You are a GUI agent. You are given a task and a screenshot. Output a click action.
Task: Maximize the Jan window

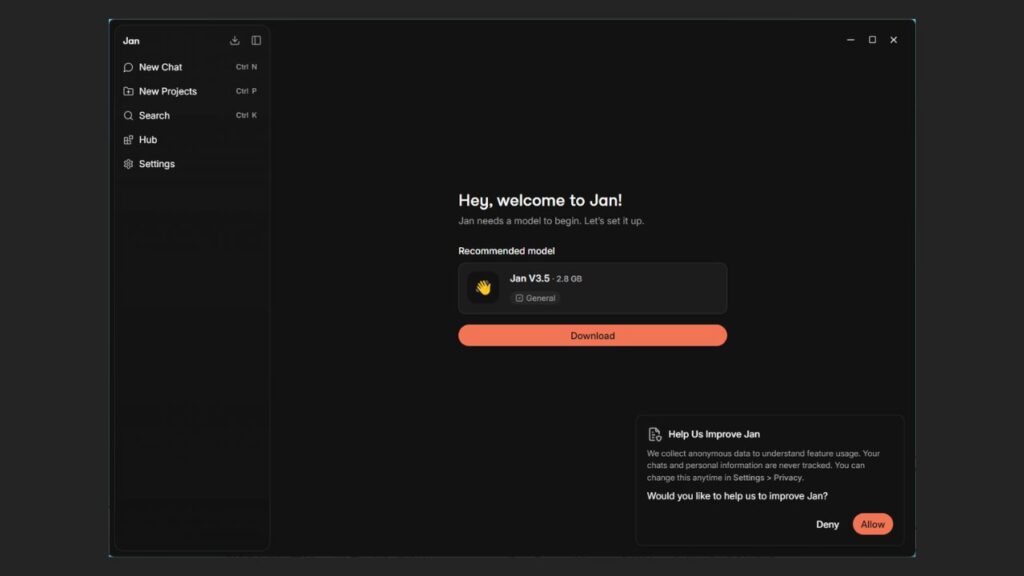(x=872, y=40)
